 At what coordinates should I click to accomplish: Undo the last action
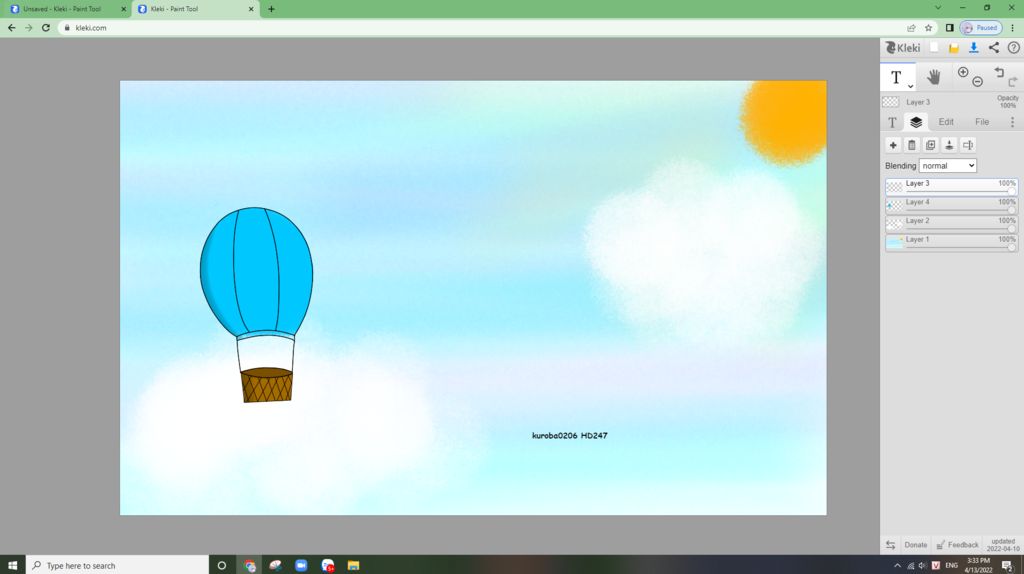click(x=999, y=72)
